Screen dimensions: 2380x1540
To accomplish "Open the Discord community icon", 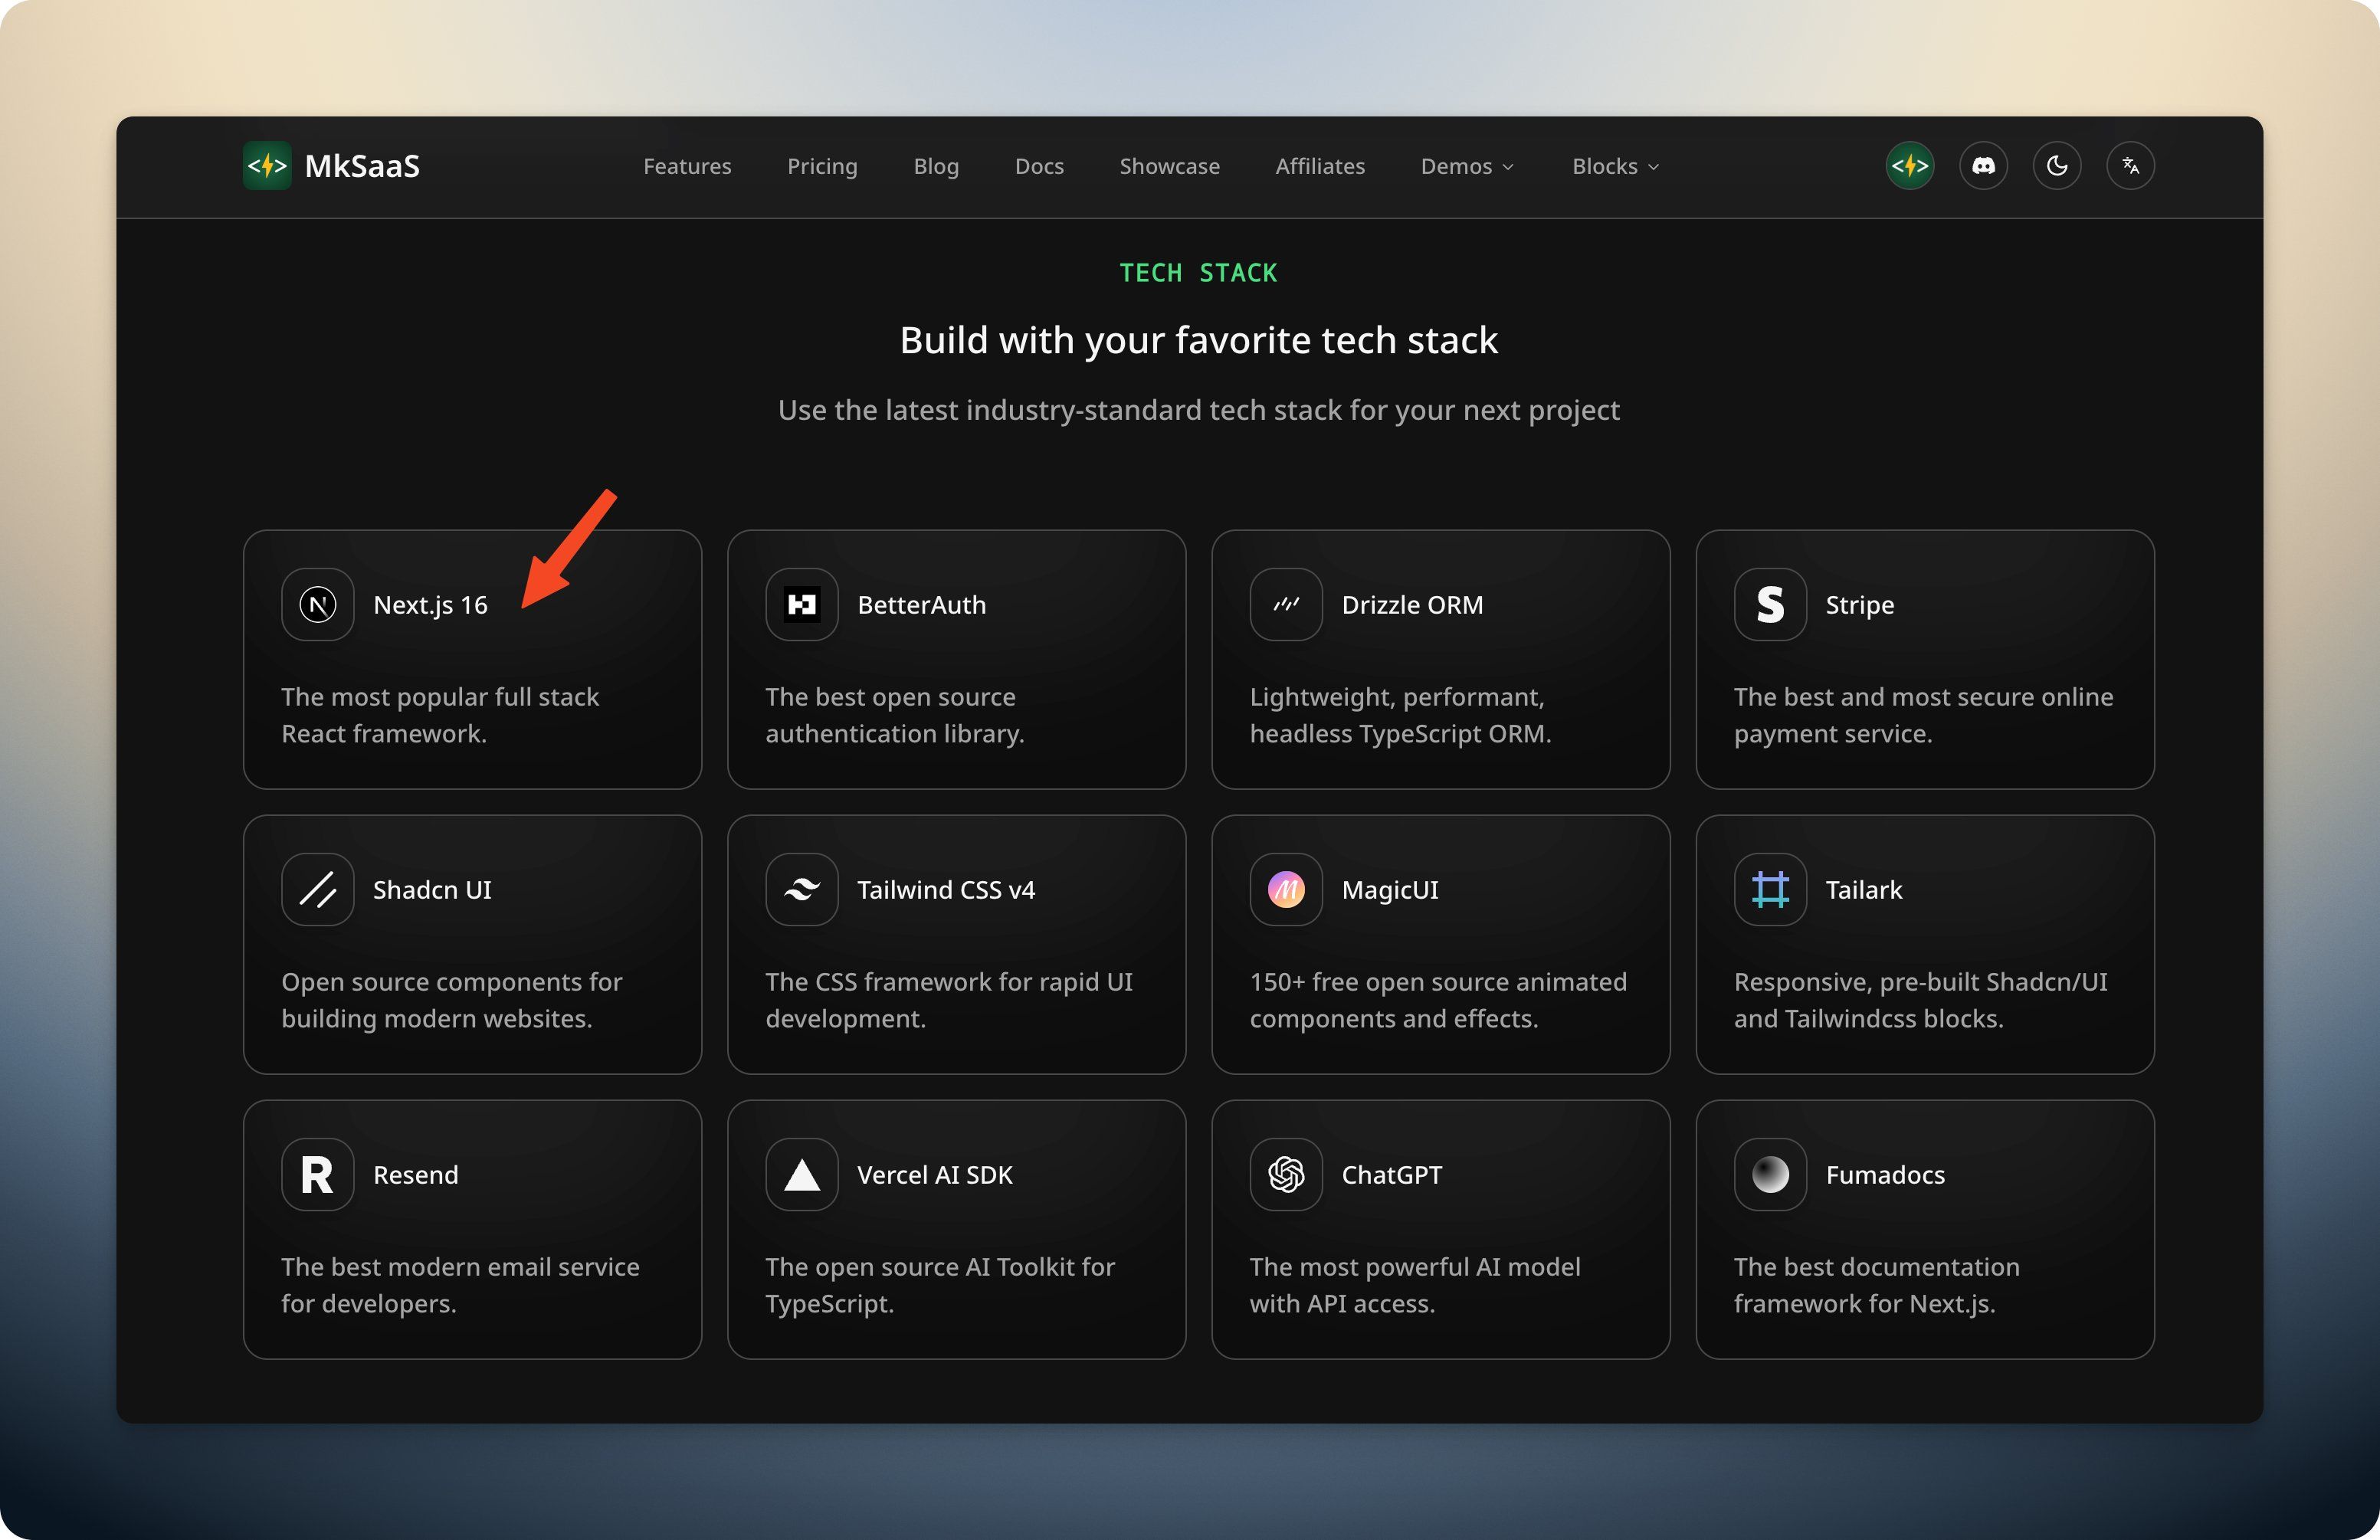I will tap(1983, 166).
